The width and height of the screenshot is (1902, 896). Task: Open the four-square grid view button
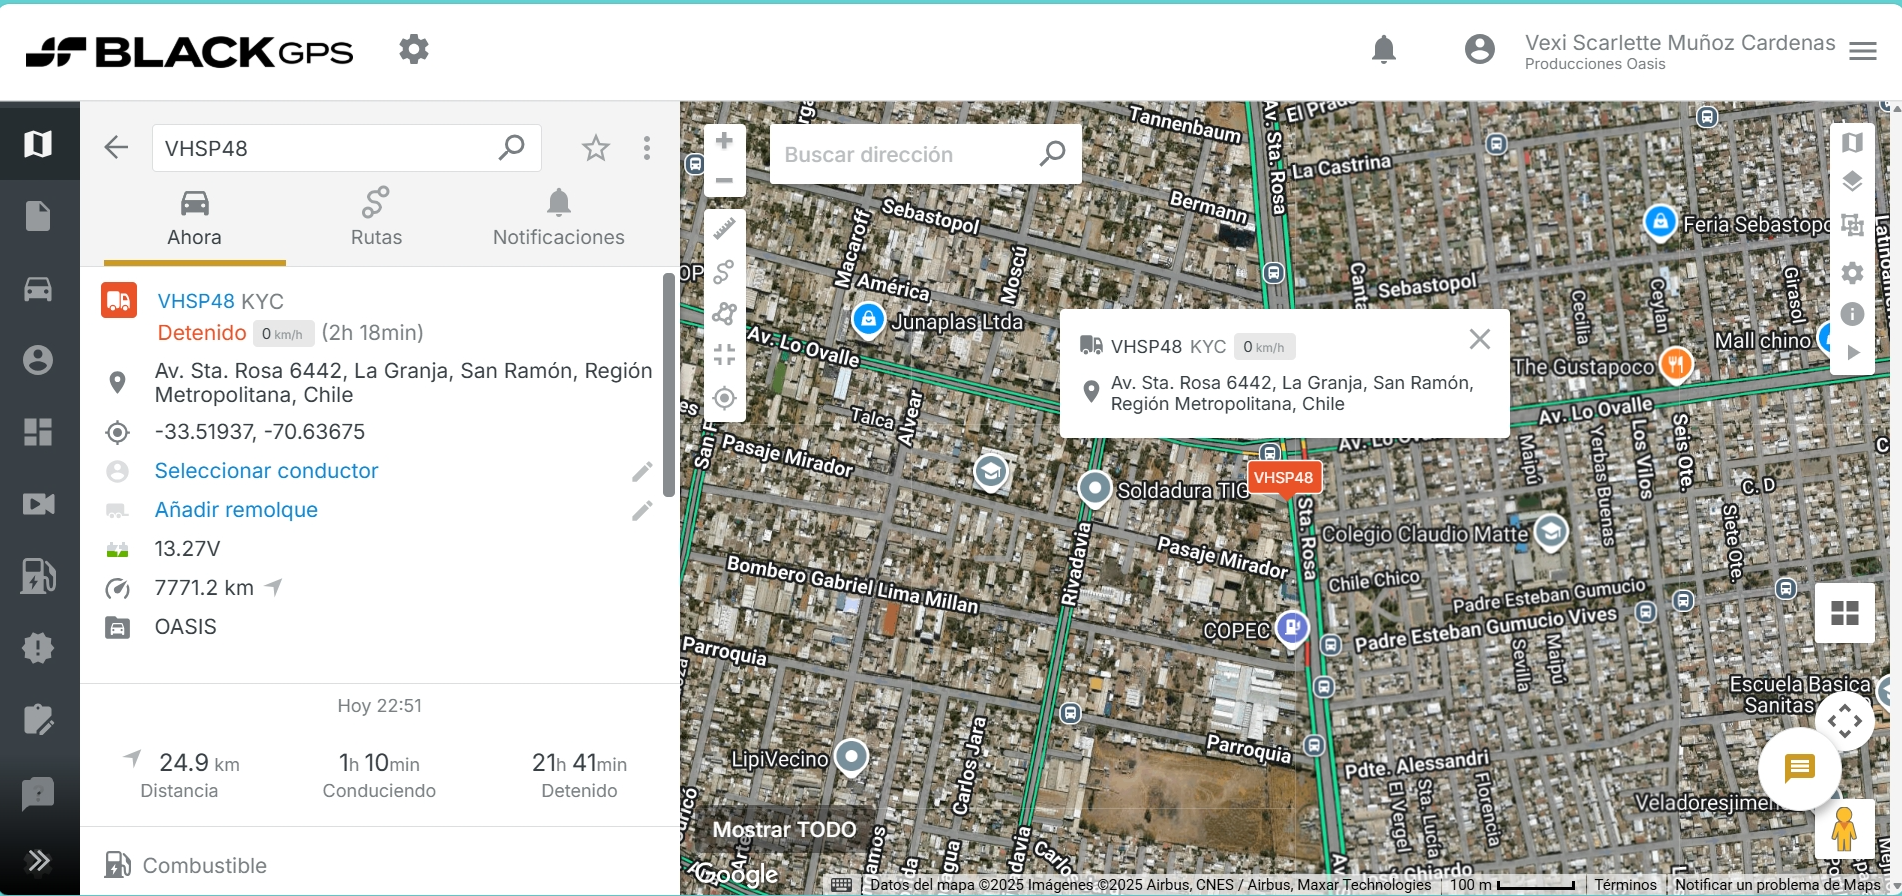pyautogui.click(x=1844, y=613)
